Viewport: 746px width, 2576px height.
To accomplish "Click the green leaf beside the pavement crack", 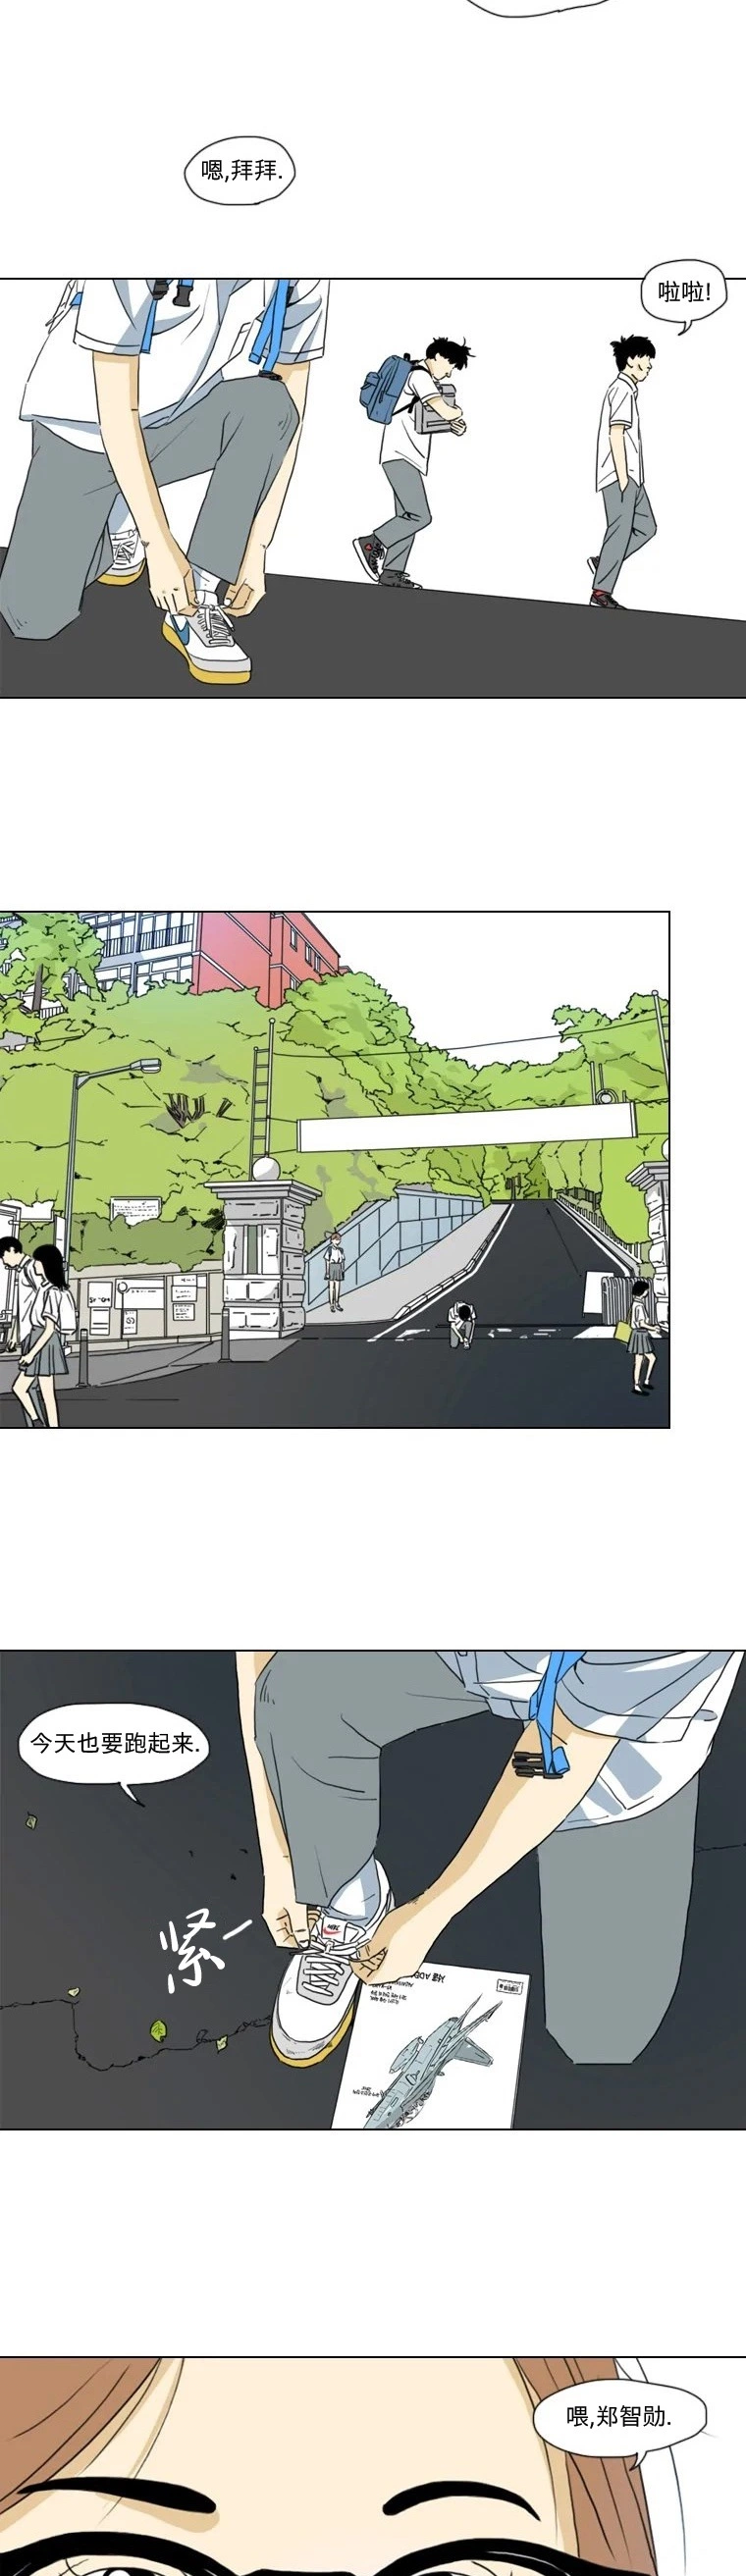I will (x=158, y=2029).
